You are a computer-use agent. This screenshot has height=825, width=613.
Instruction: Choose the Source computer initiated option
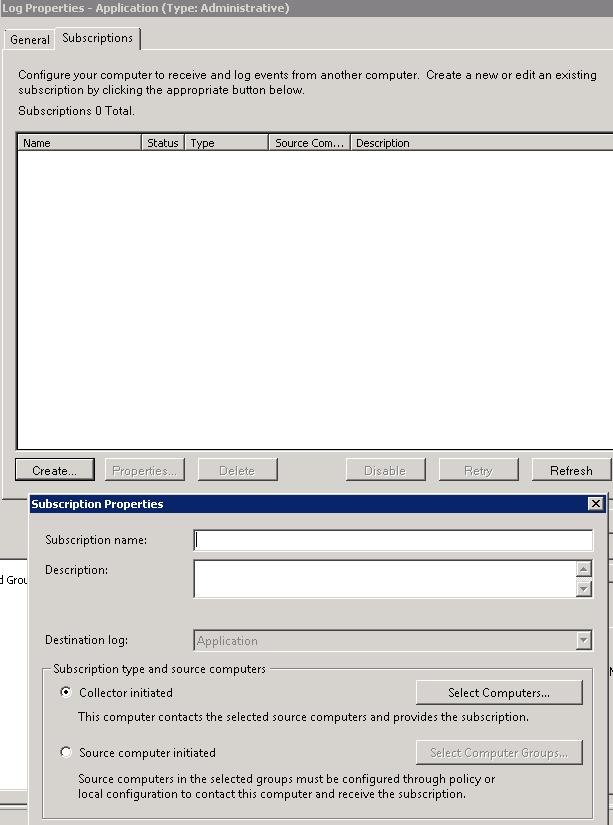[67, 752]
